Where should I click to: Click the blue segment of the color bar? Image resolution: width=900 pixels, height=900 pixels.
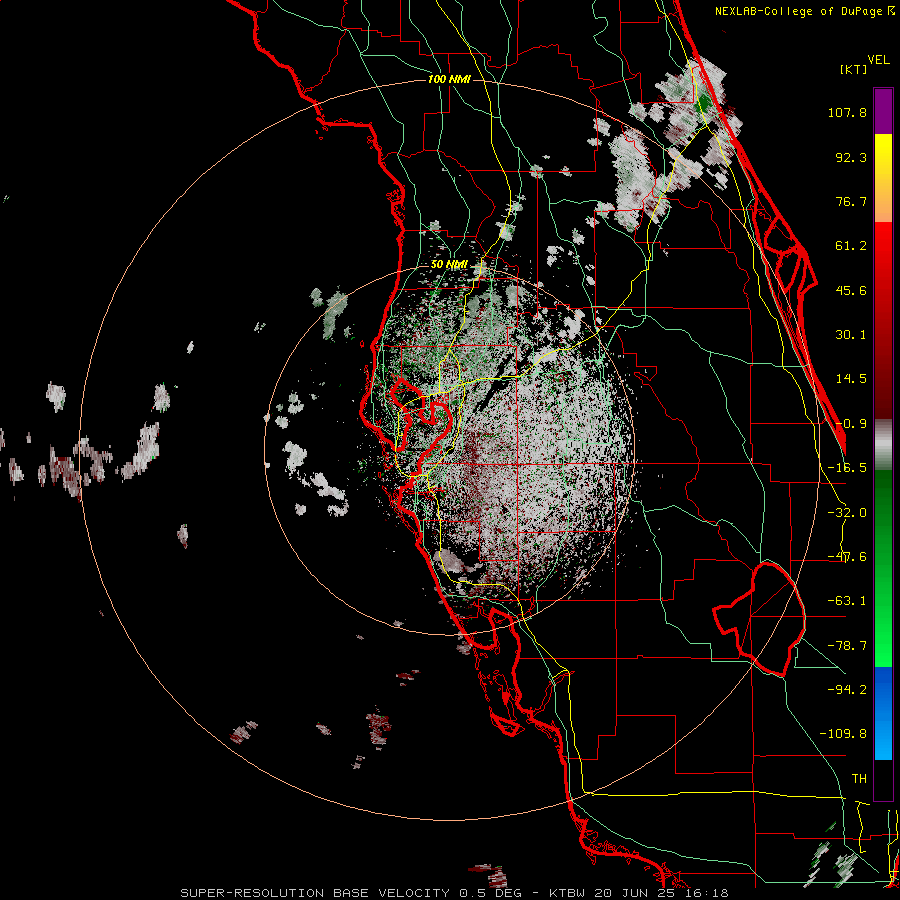883,713
